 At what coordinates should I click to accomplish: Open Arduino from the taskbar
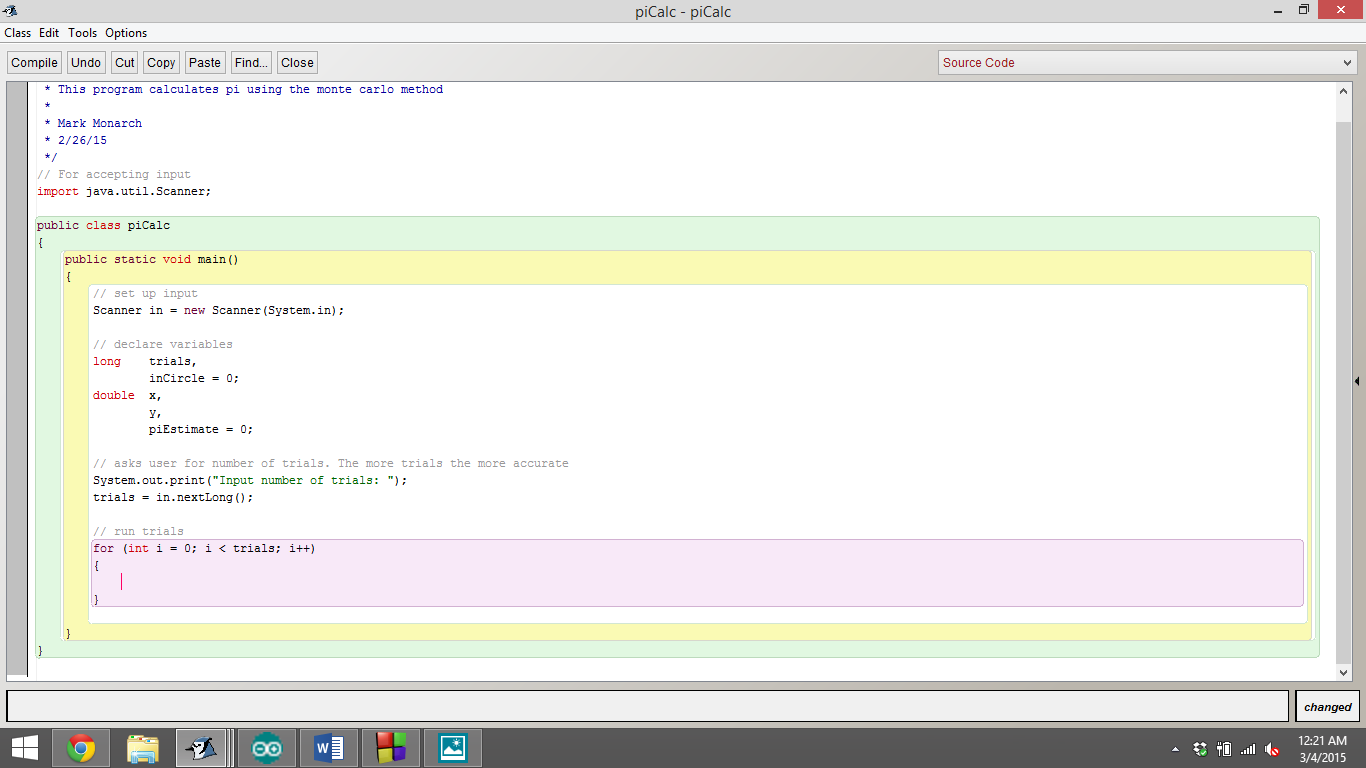pyautogui.click(x=267, y=748)
